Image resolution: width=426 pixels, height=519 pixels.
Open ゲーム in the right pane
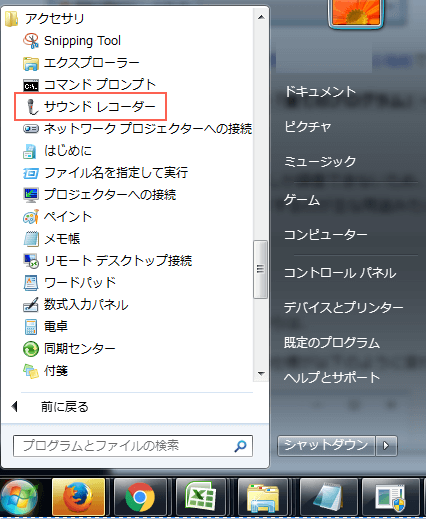coord(302,200)
